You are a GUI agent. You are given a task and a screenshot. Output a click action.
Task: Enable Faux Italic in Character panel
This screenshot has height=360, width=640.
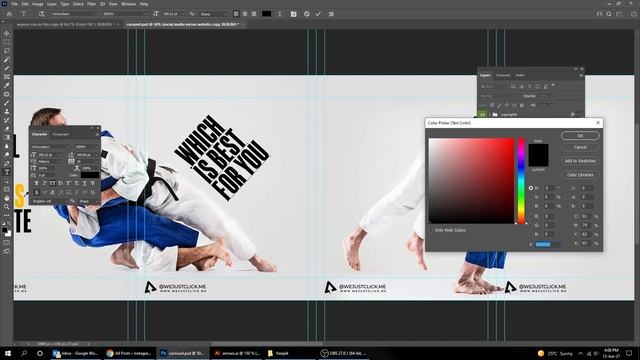[44, 183]
